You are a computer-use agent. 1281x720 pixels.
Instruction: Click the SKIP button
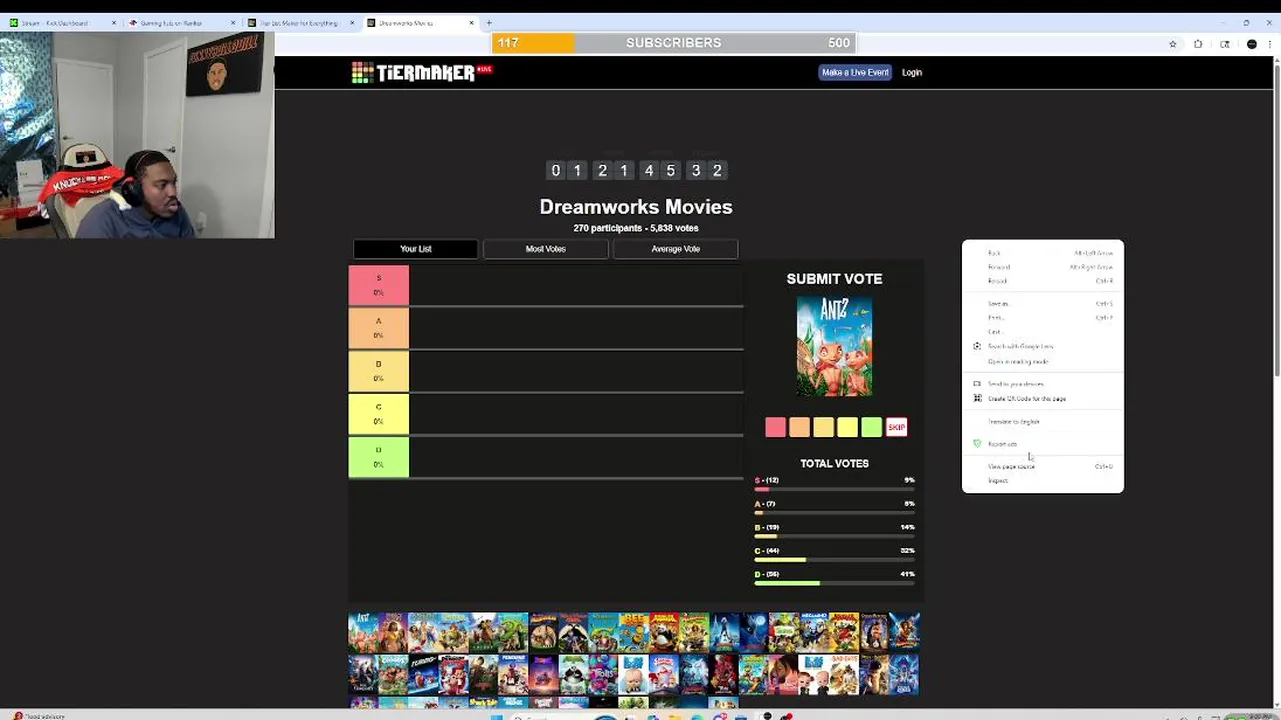pyautogui.click(x=896, y=427)
